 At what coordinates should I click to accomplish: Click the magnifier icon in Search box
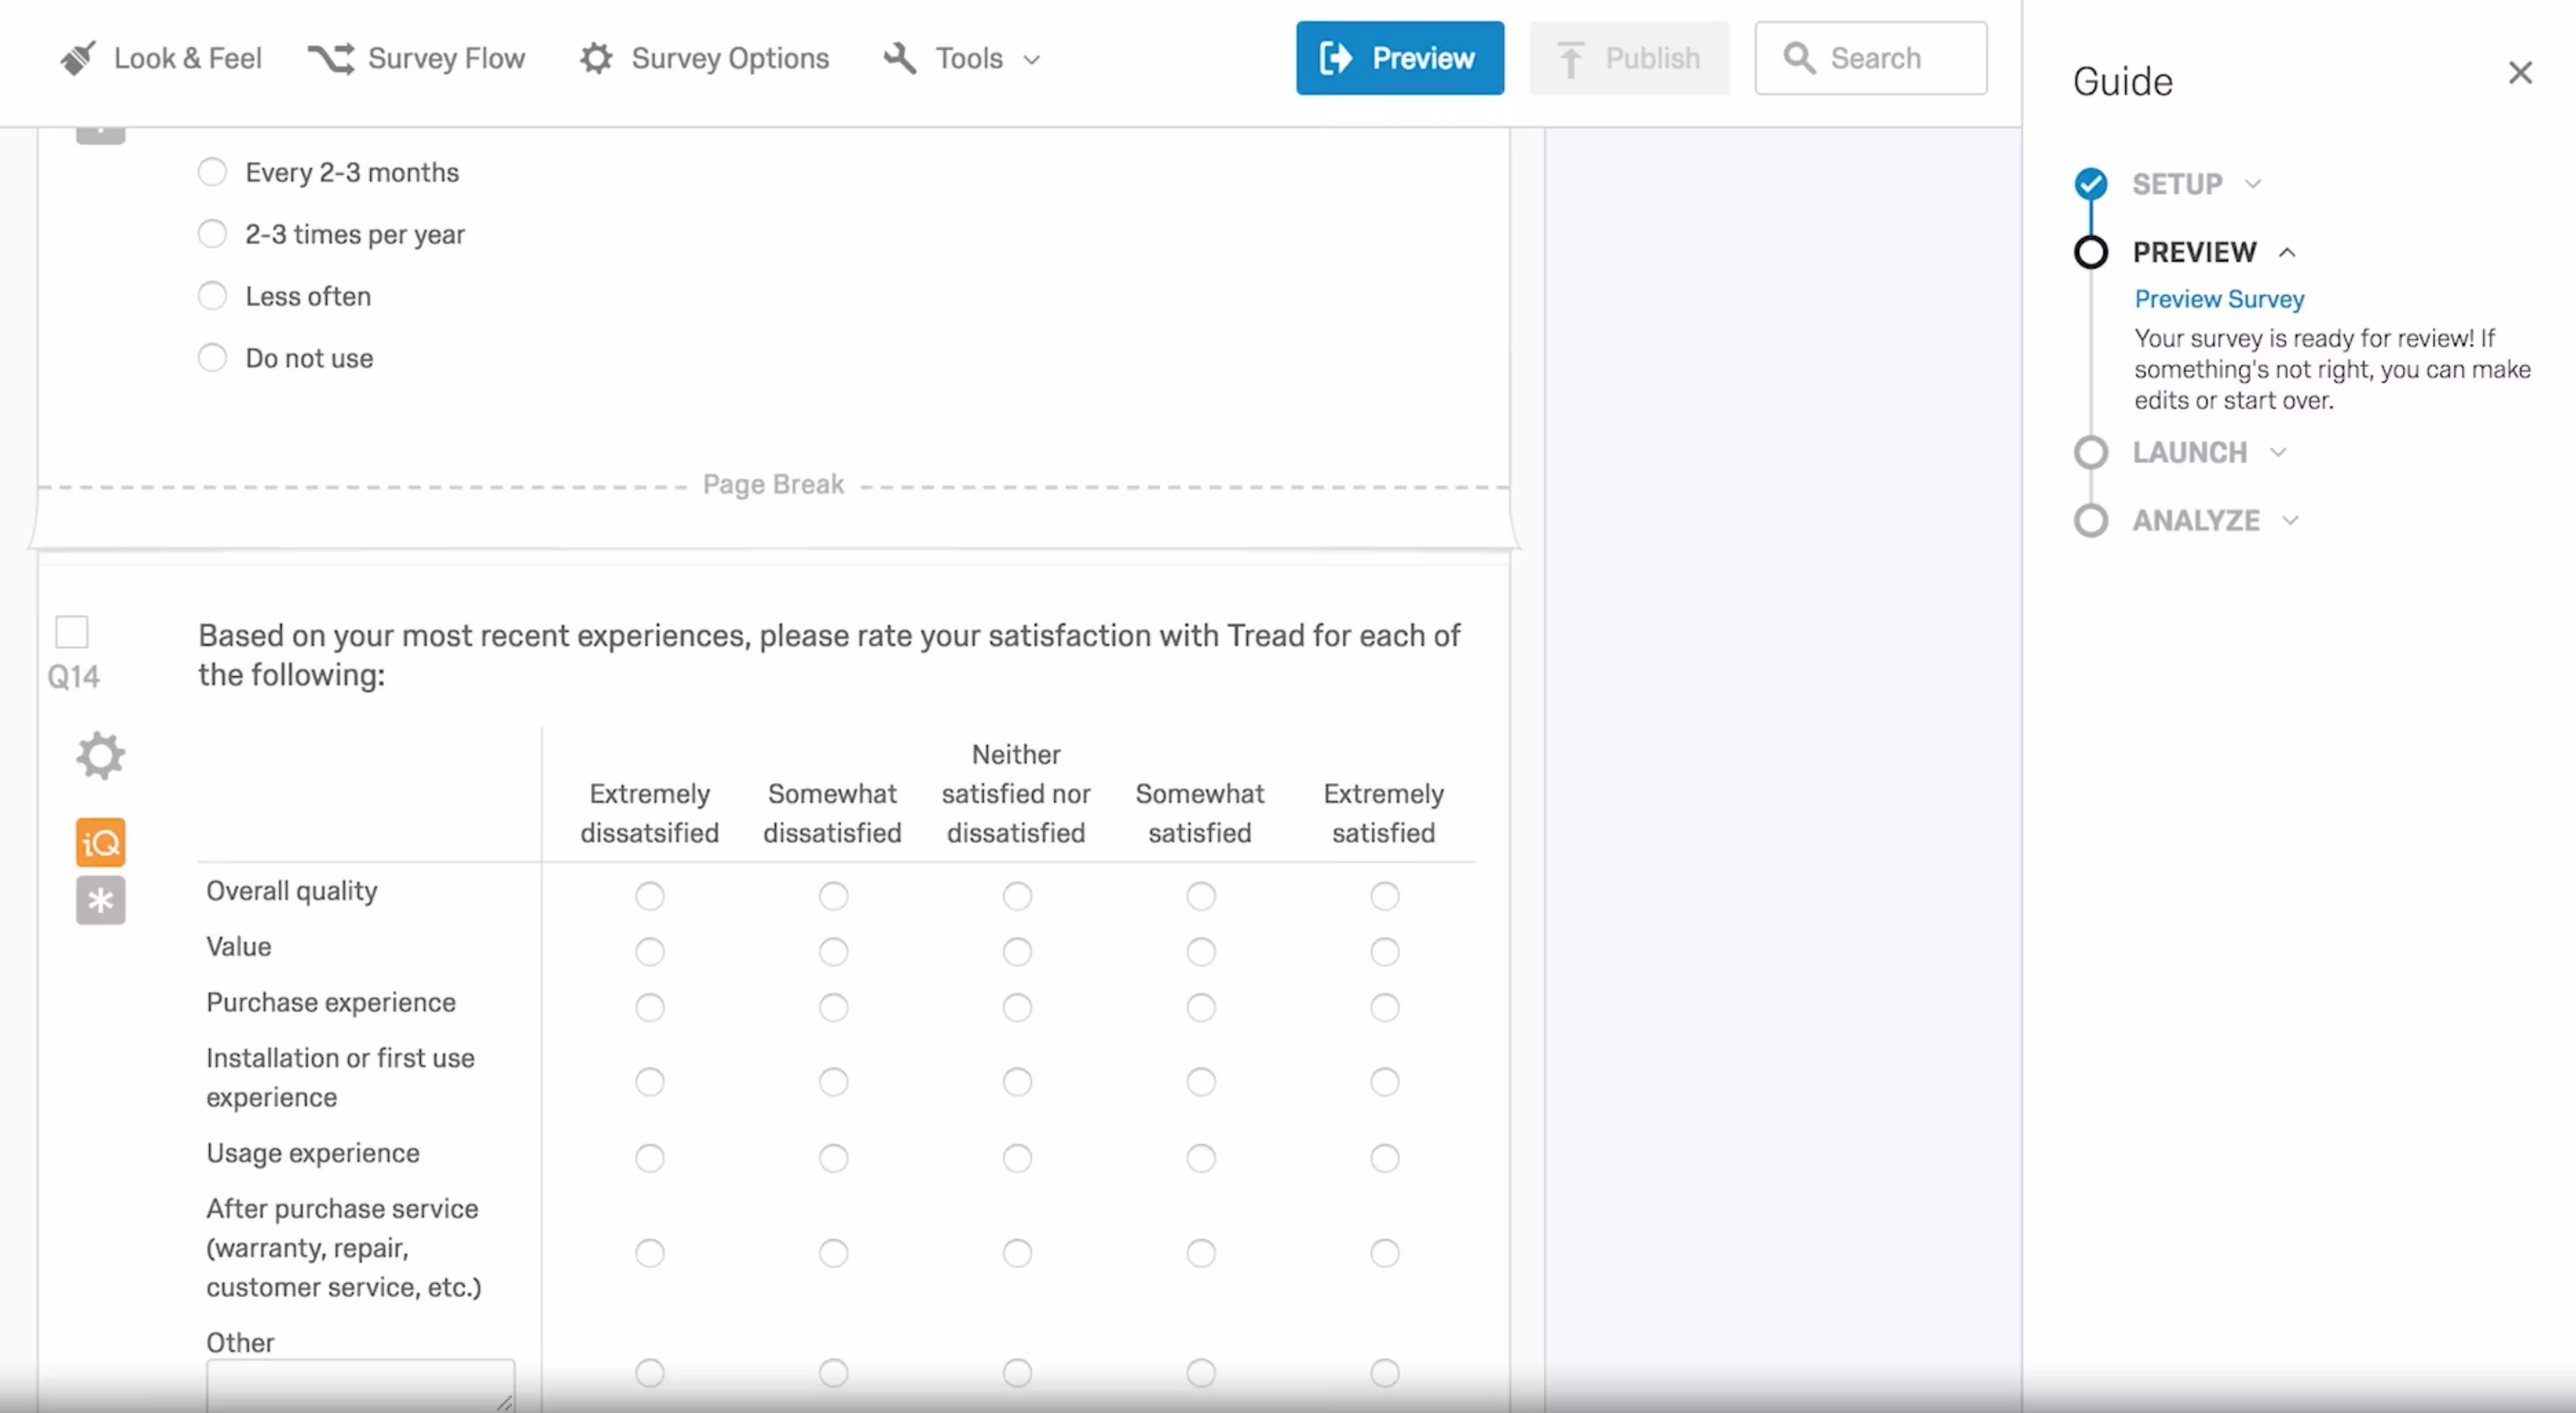(x=1799, y=58)
